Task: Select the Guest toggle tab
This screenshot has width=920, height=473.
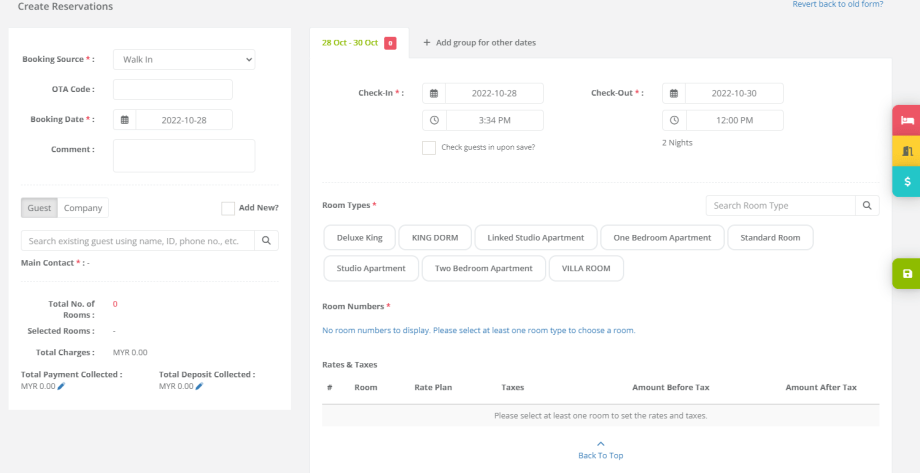Action: (39, 208)
